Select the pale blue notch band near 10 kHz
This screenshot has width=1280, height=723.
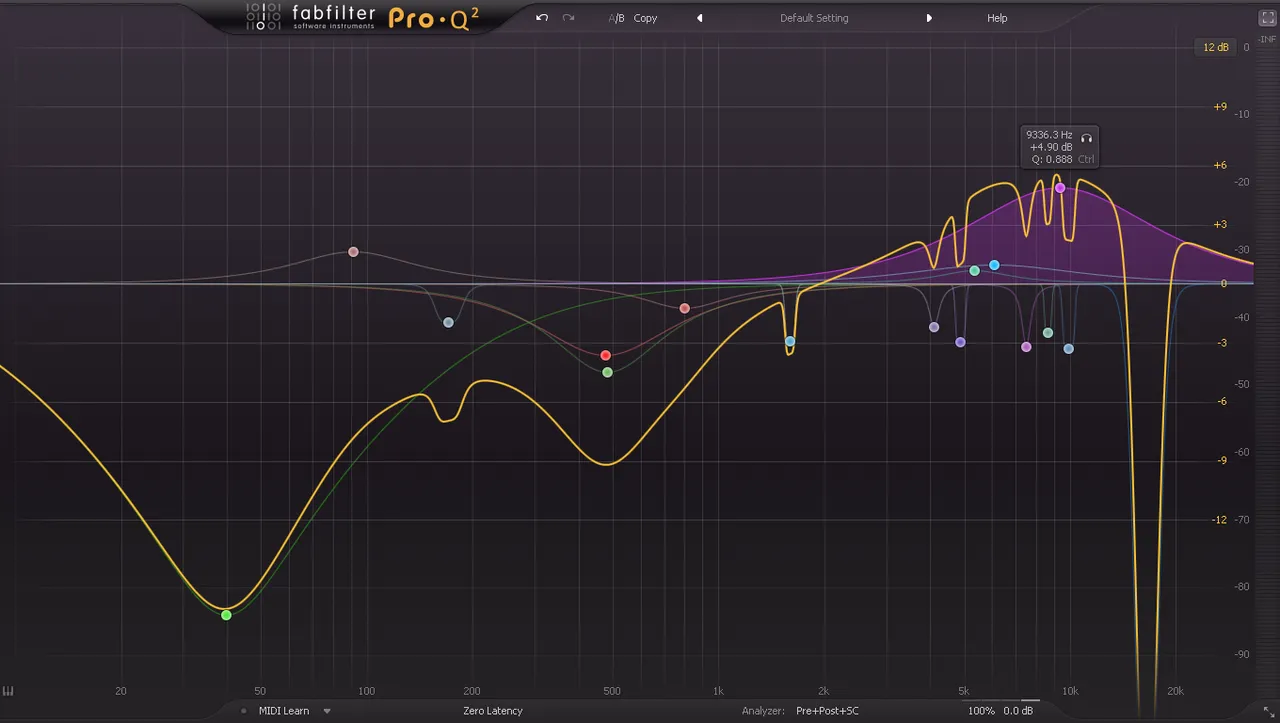coord(1068,349)
